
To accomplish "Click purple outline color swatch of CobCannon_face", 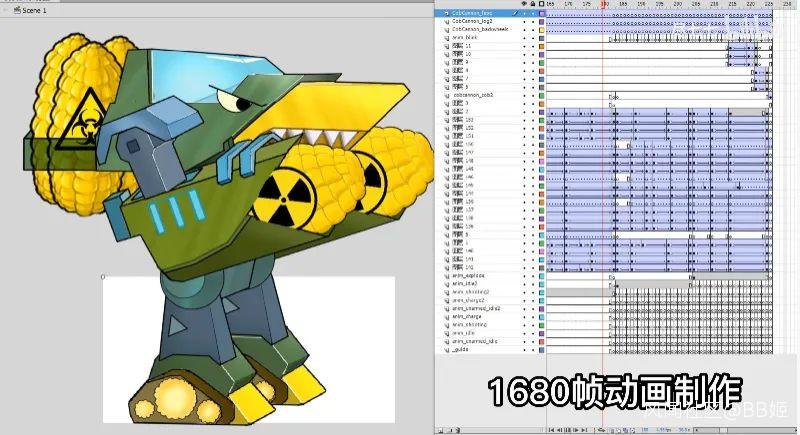I will coord(541,14).
